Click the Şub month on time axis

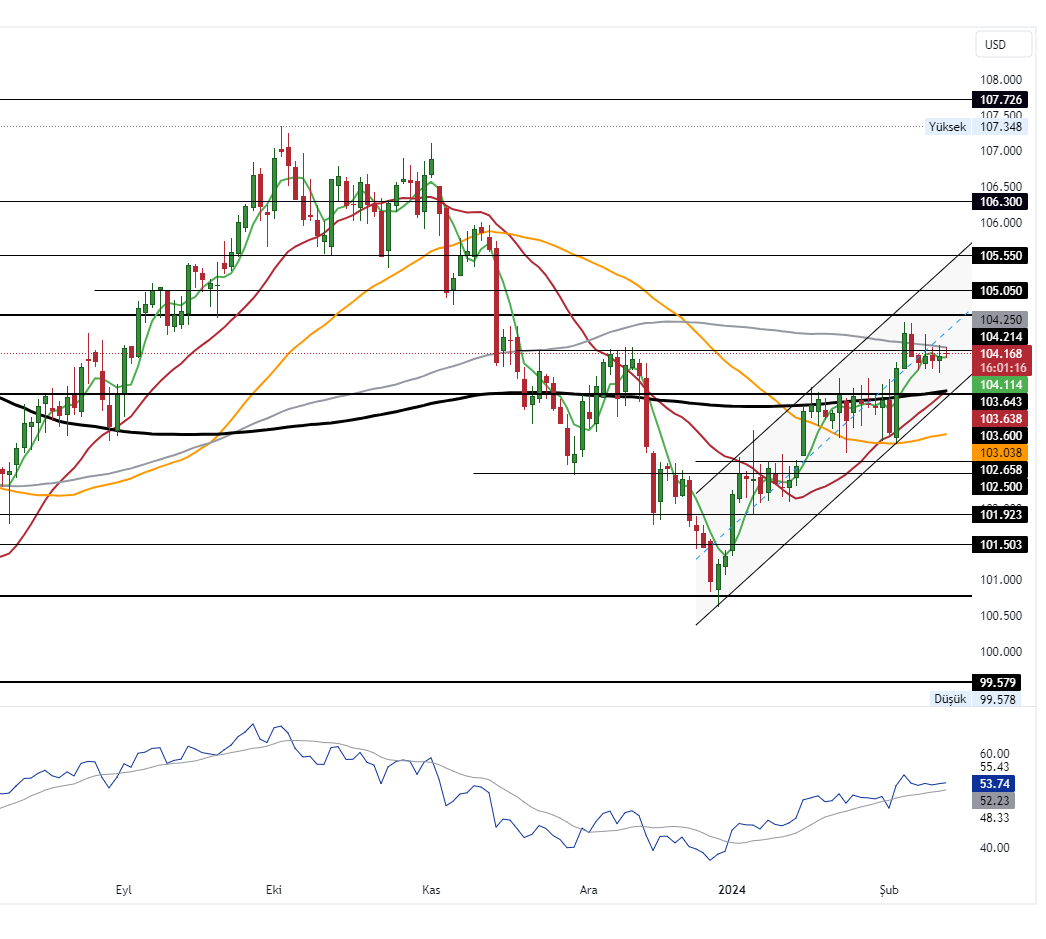coord(889,890)
